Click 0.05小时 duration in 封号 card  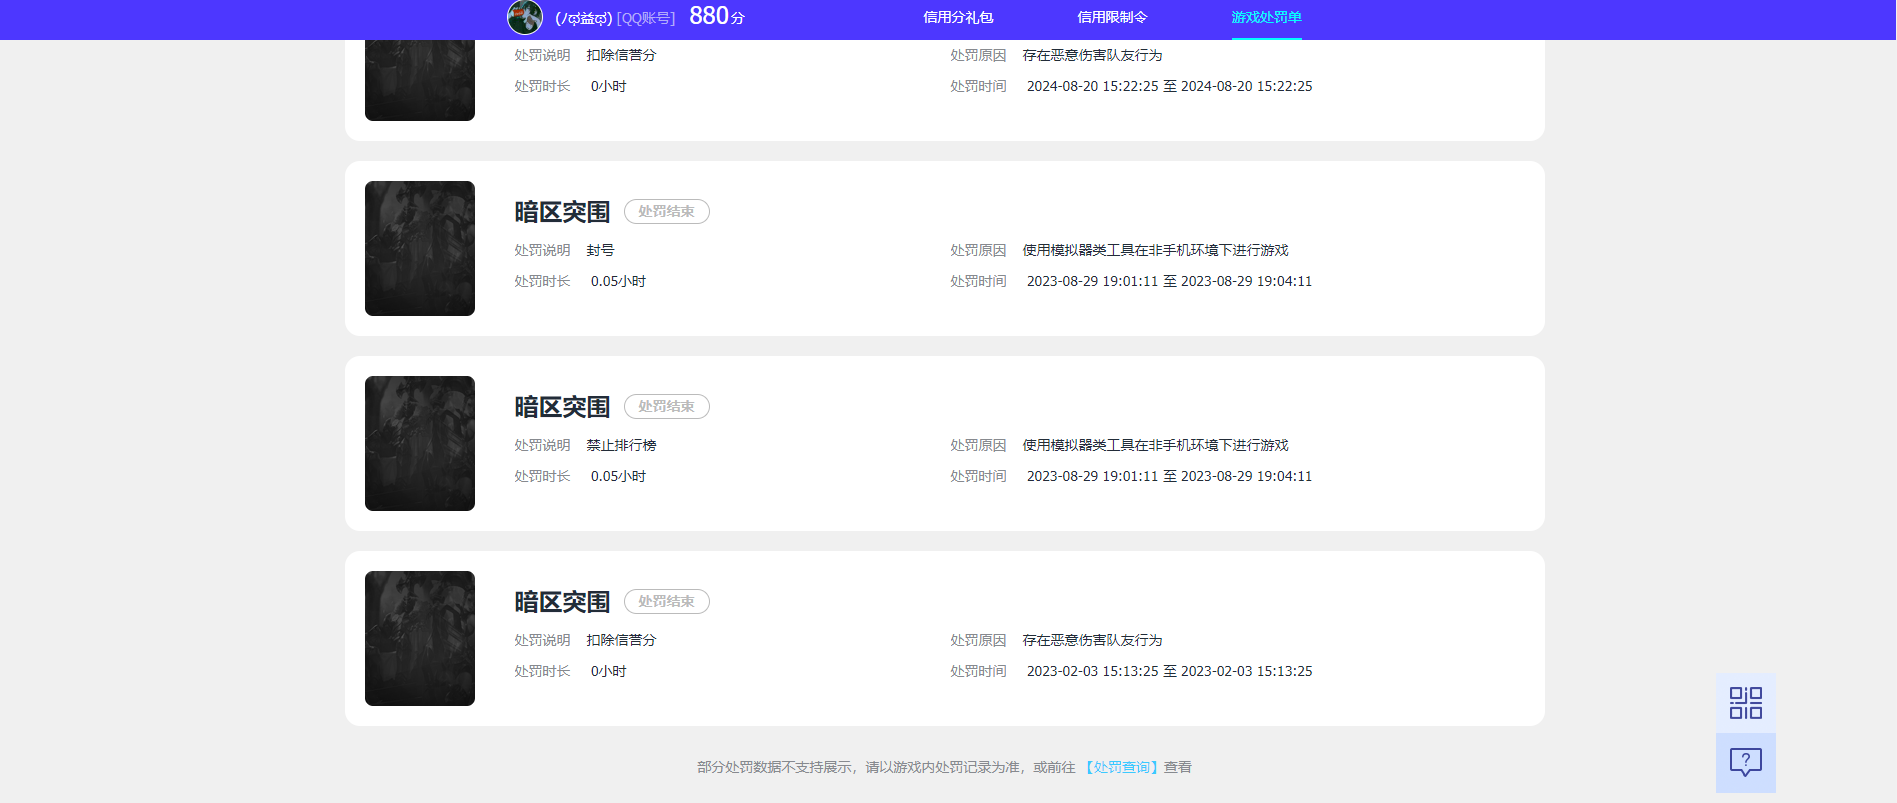point(618,281)
